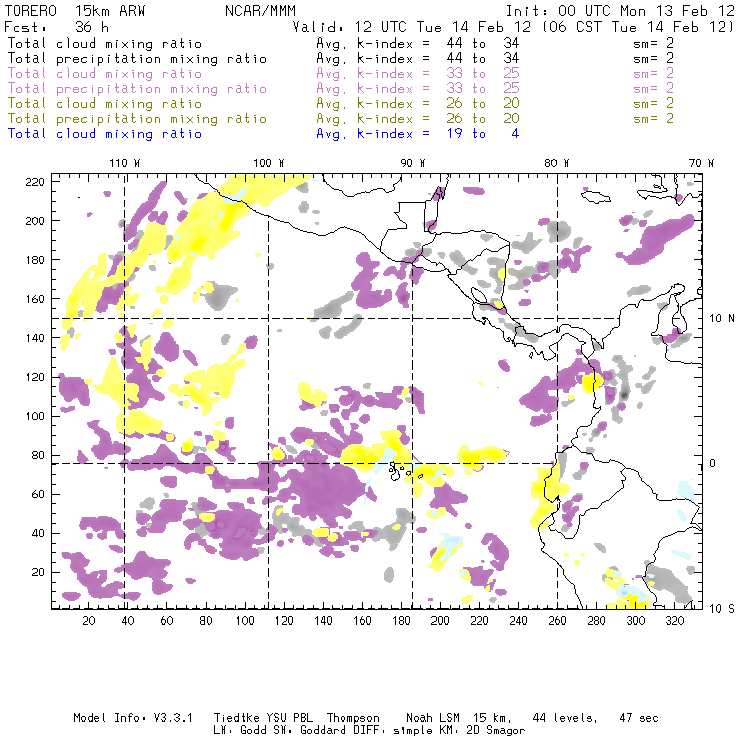Click the "160" tick on the vertical axis
Viewport: 740px width, 740px height.
[35, 299]
